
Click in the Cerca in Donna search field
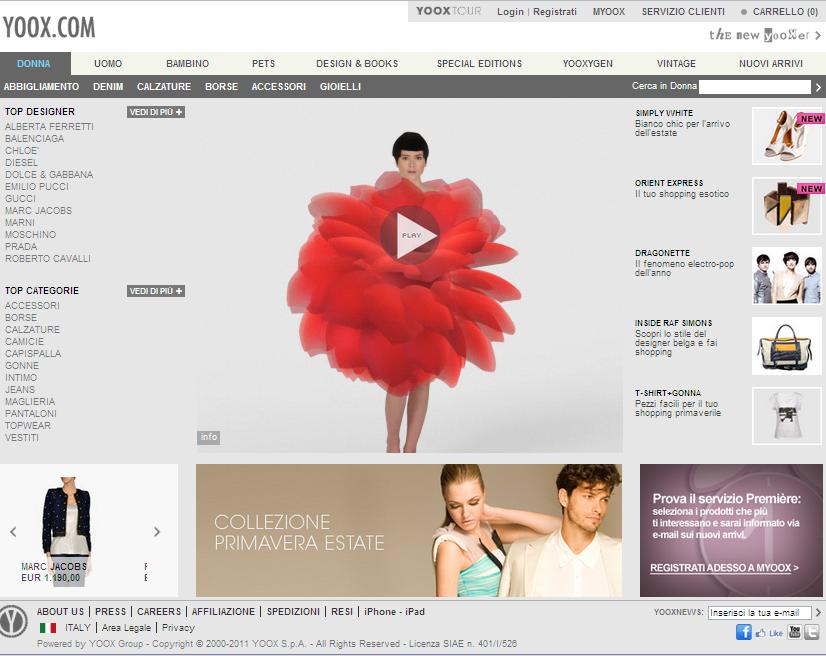[x=754, y=87]
